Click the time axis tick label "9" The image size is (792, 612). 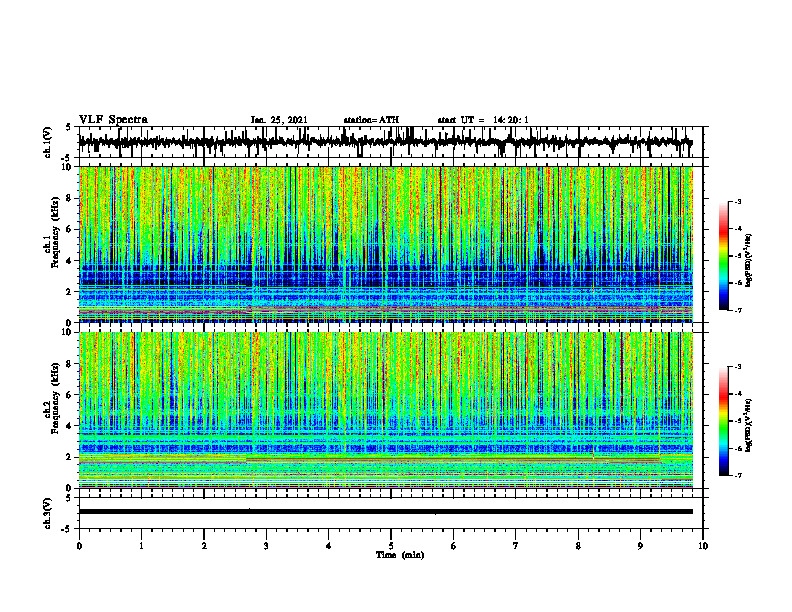point(640,546)
